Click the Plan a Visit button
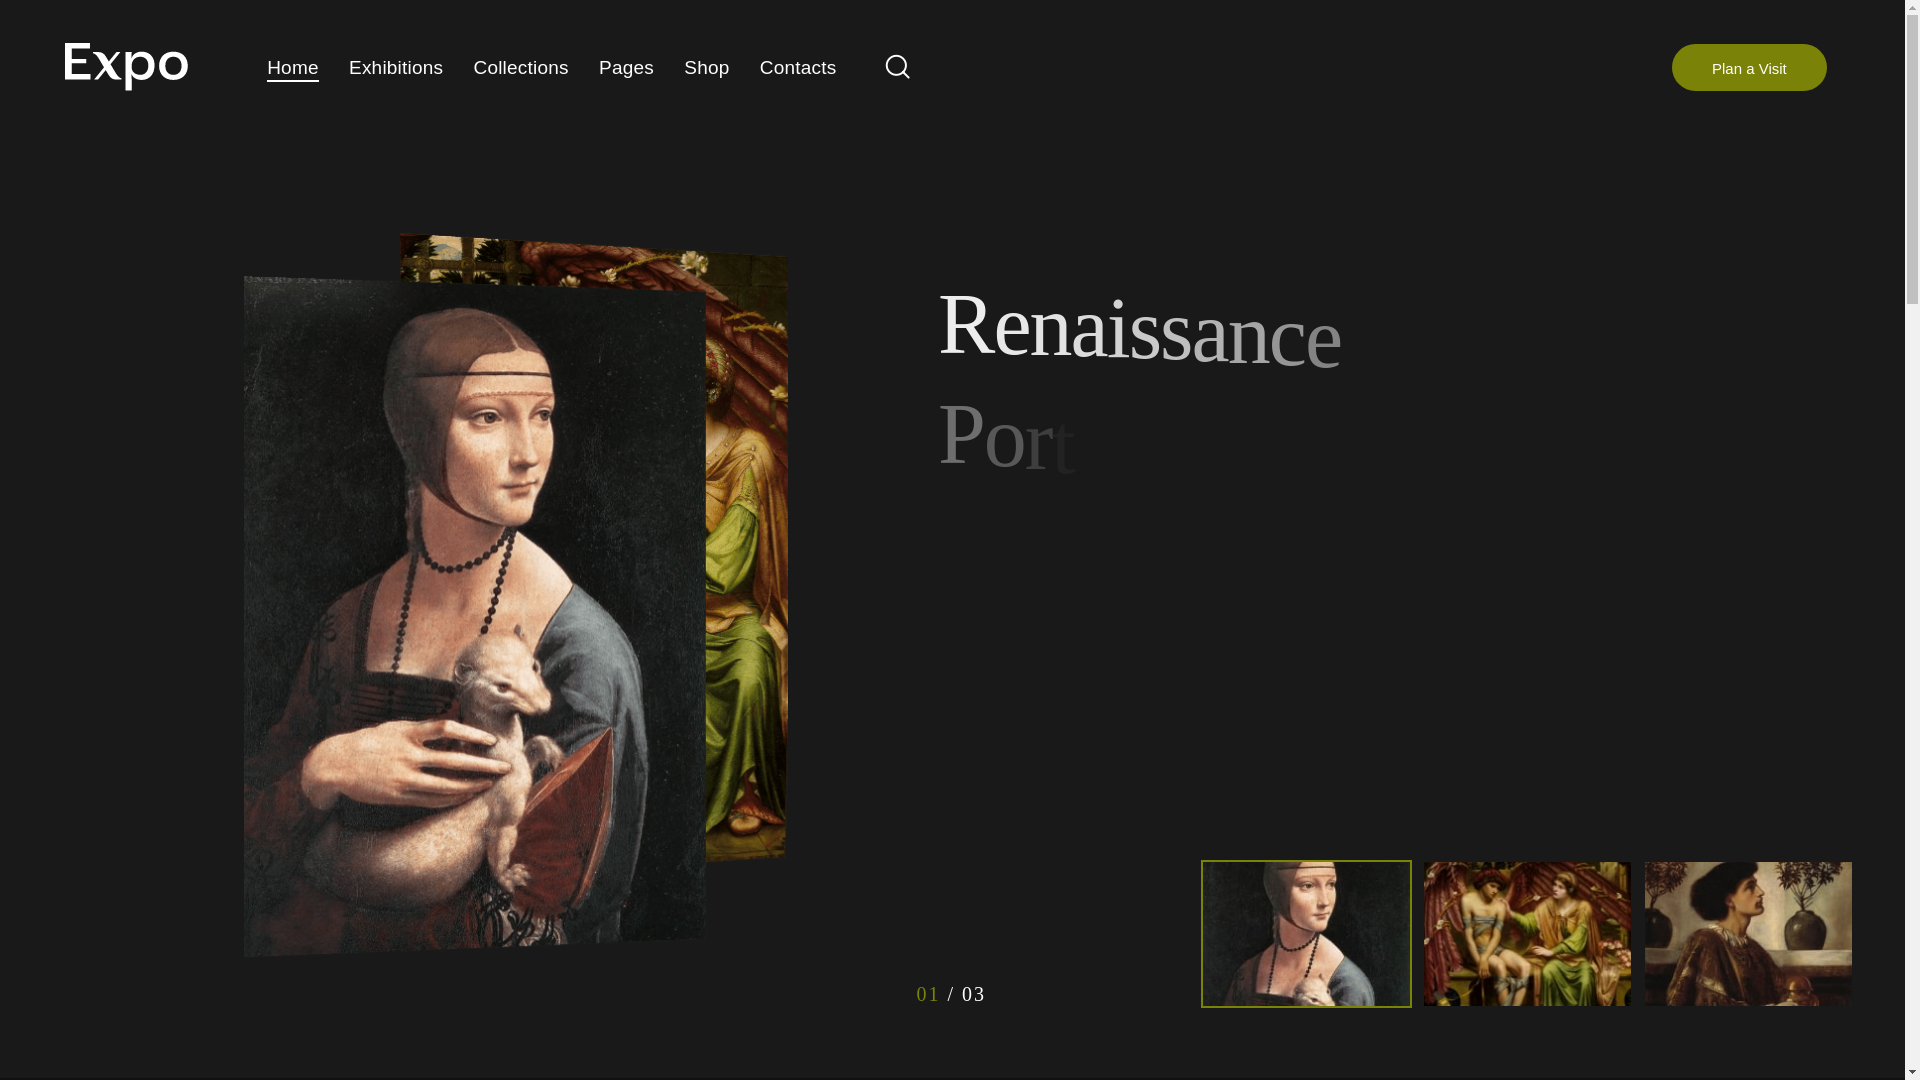The width and height of the screenshot is (1920, 1080). 1748,67
